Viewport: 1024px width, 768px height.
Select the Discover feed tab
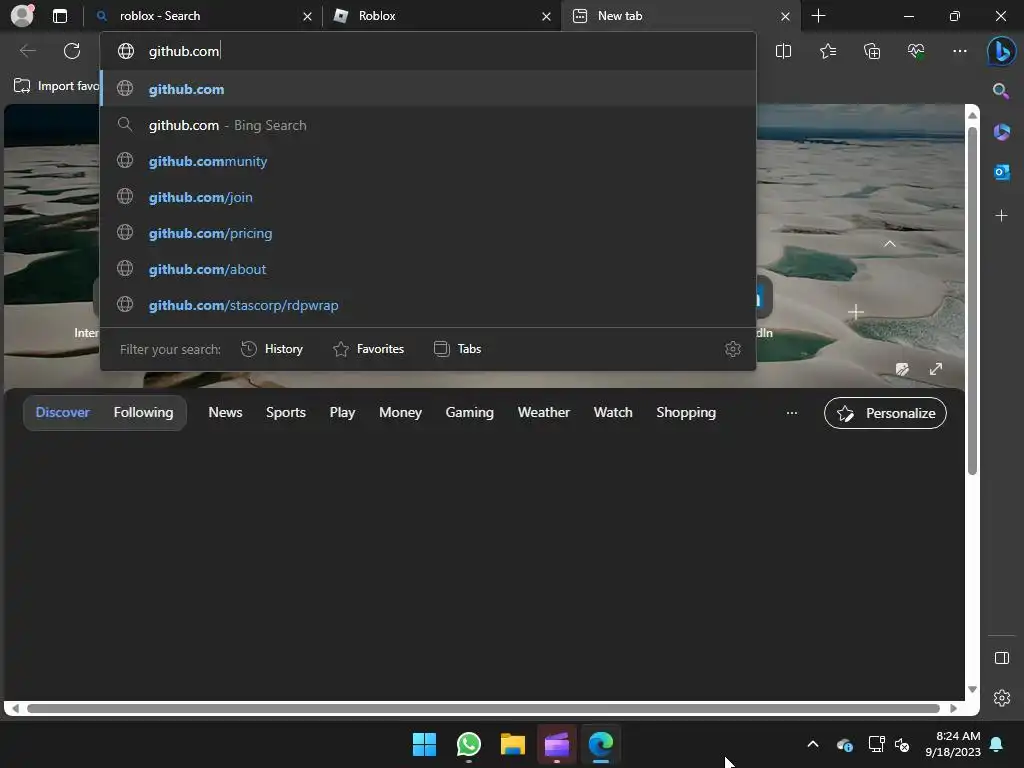pyautogui.click(x=63, y=413)
